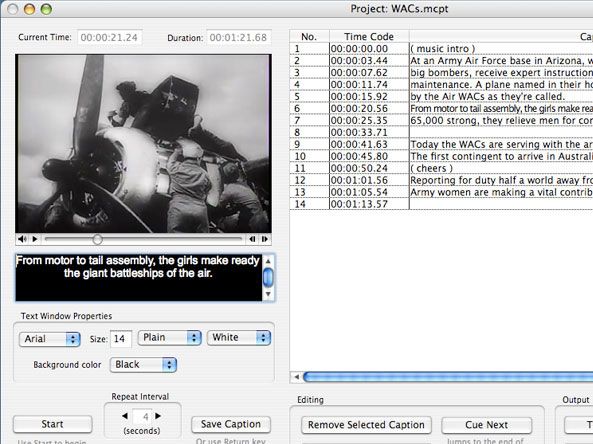Click the caption text editing area
This screenshot has width=593, height=444.
pos(138,278)
